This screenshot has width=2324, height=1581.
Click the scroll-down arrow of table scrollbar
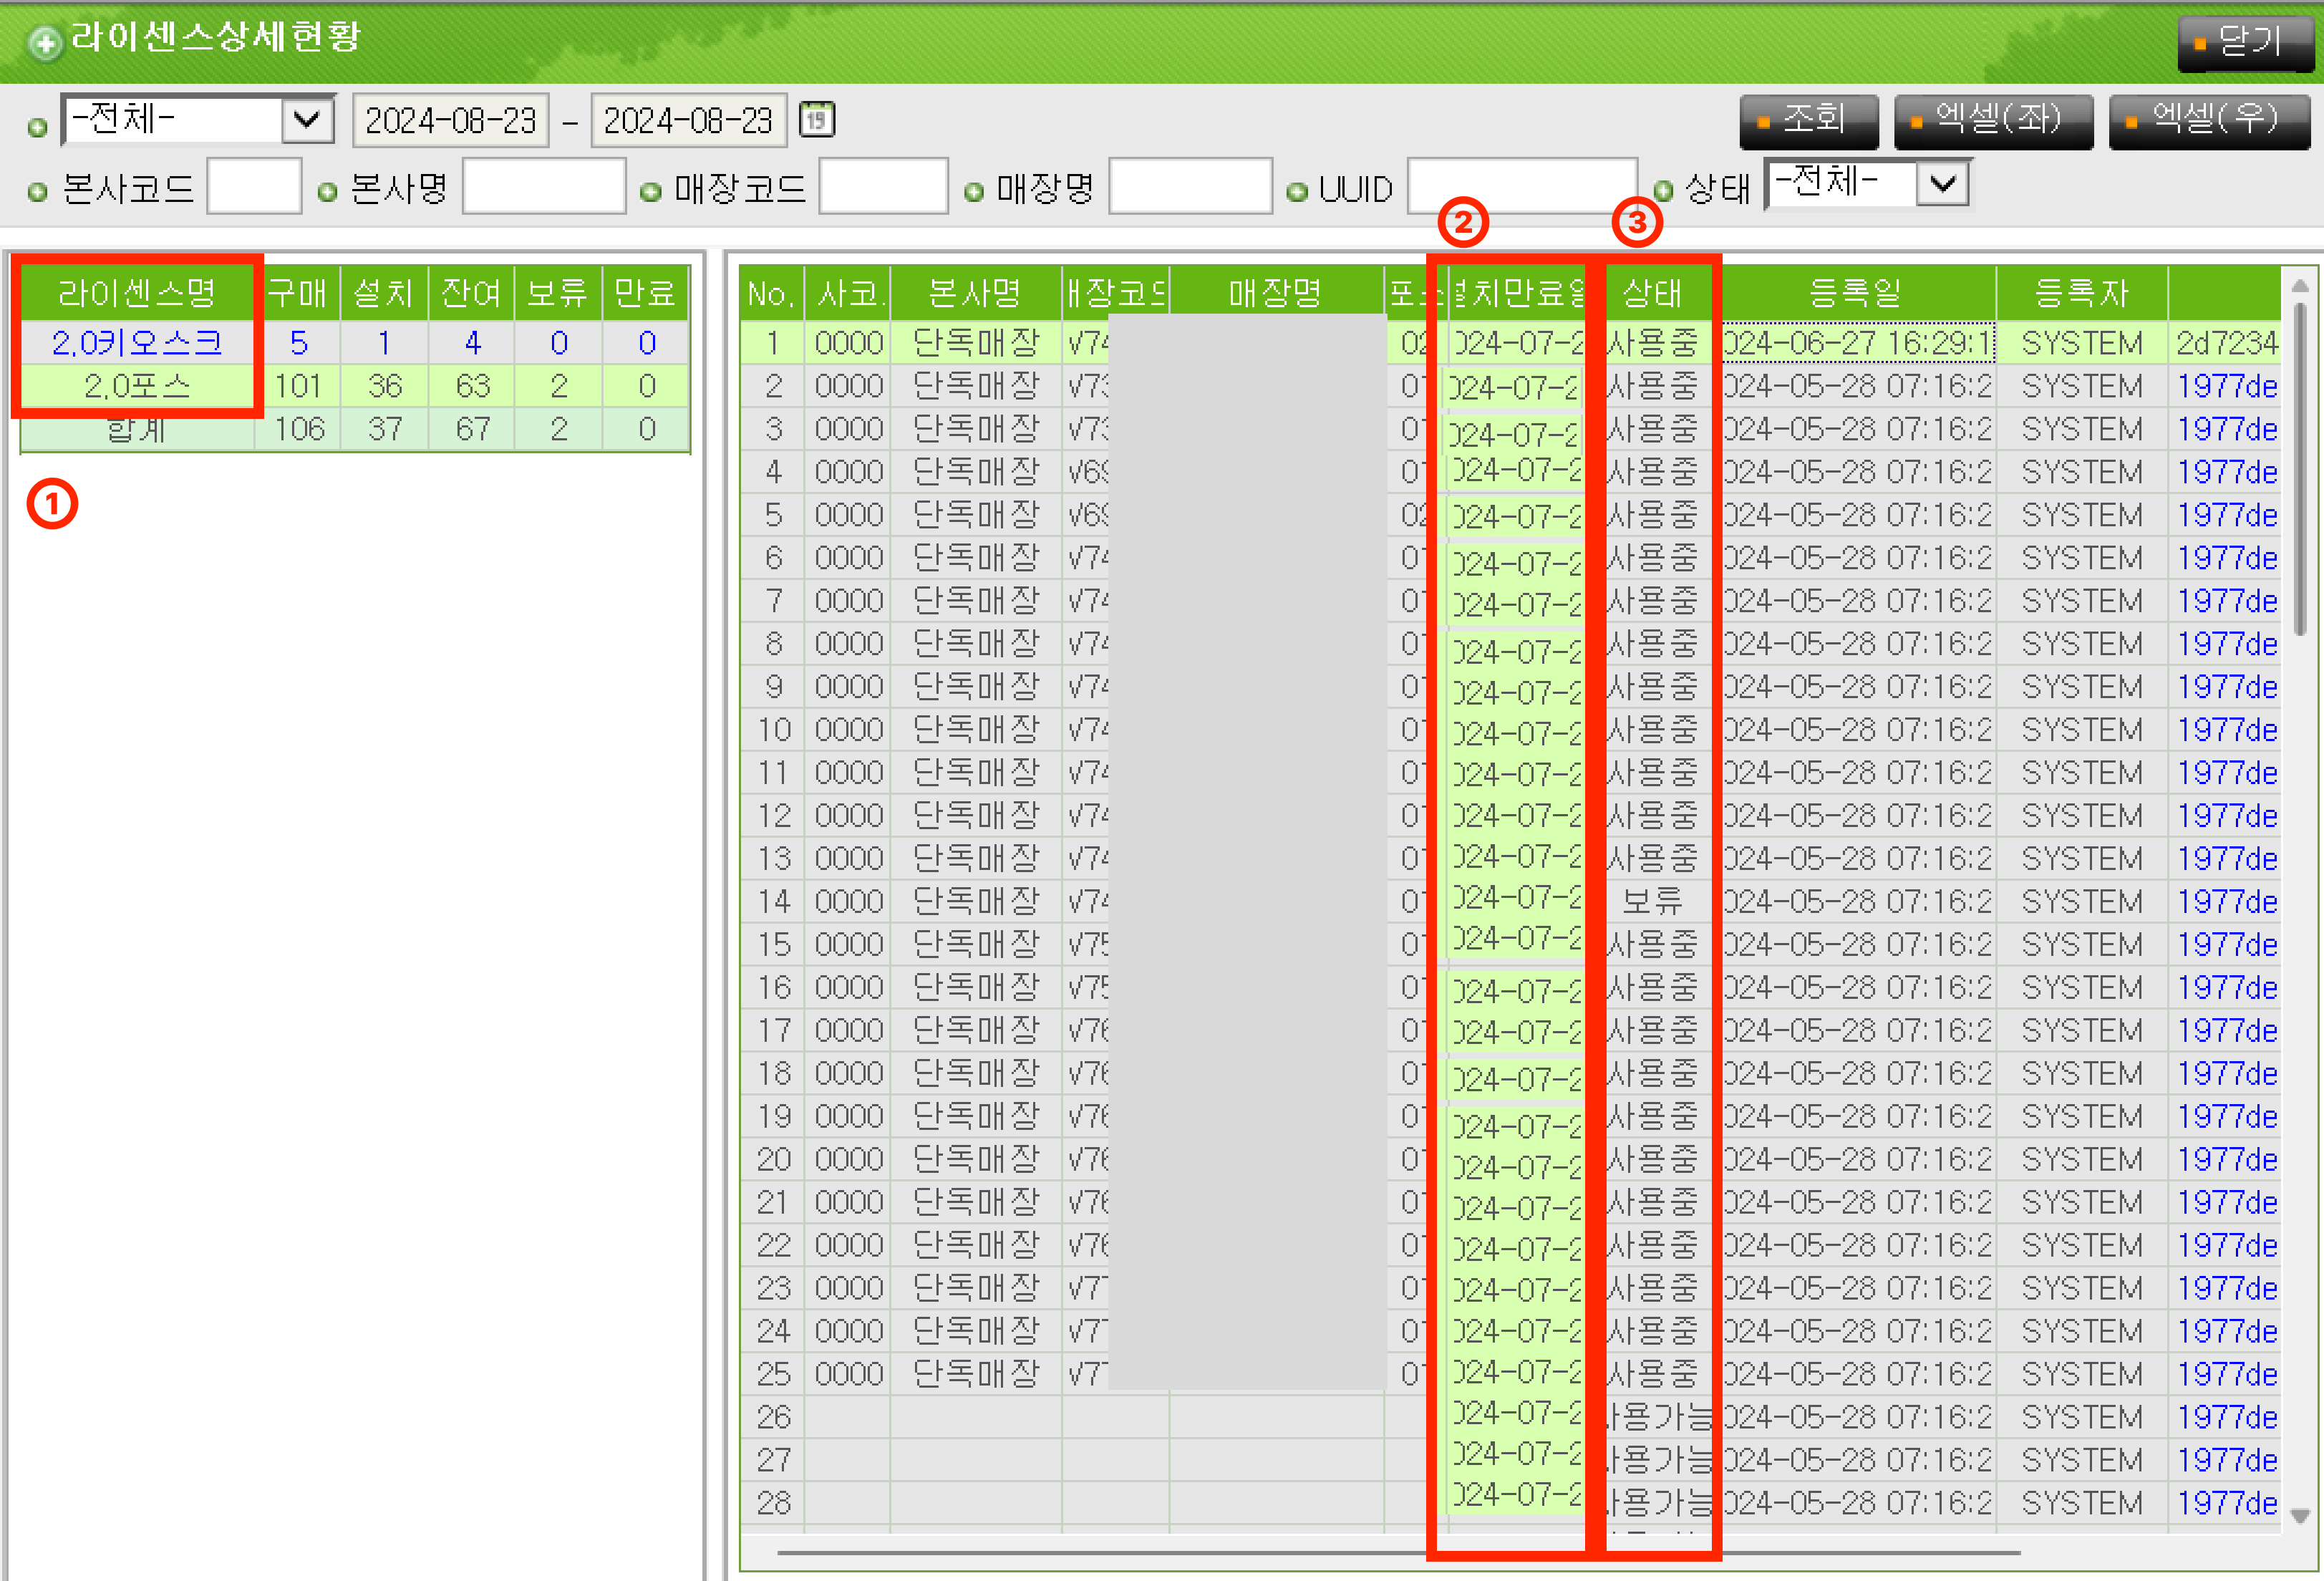(x=2300, y=1516)
